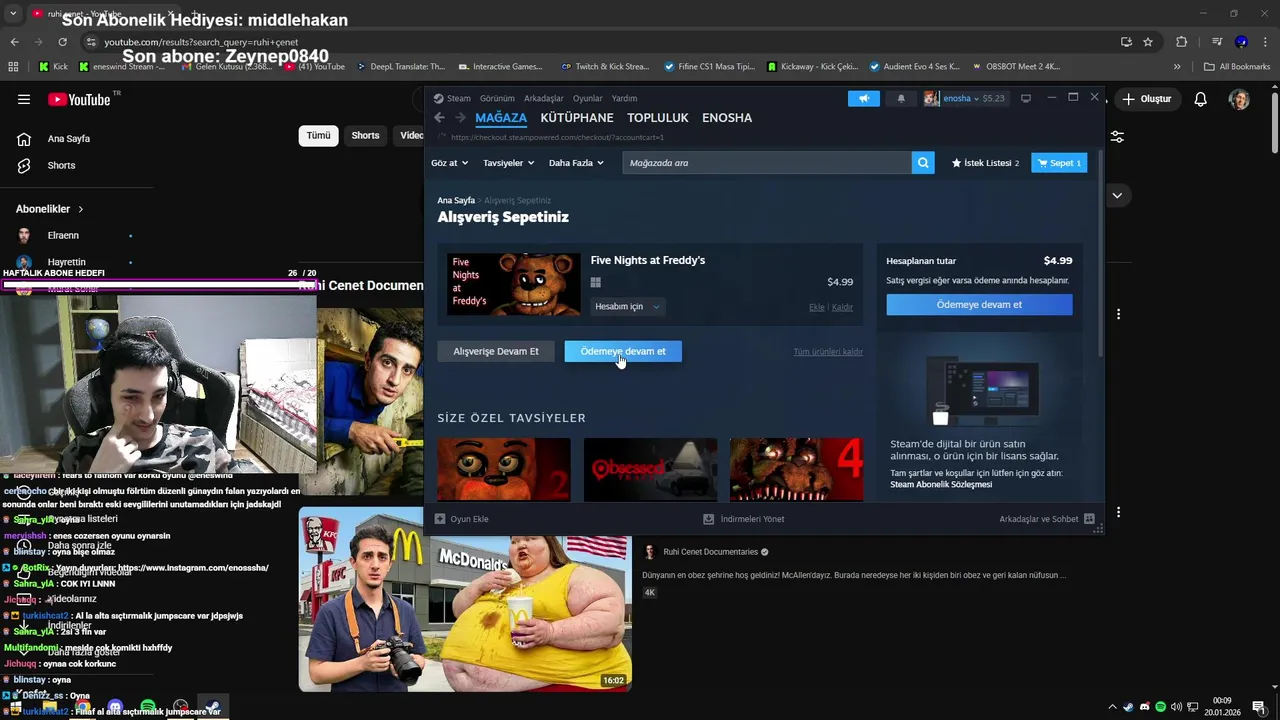Click Discord icon in the taskbar

click(x=115, y=707)
